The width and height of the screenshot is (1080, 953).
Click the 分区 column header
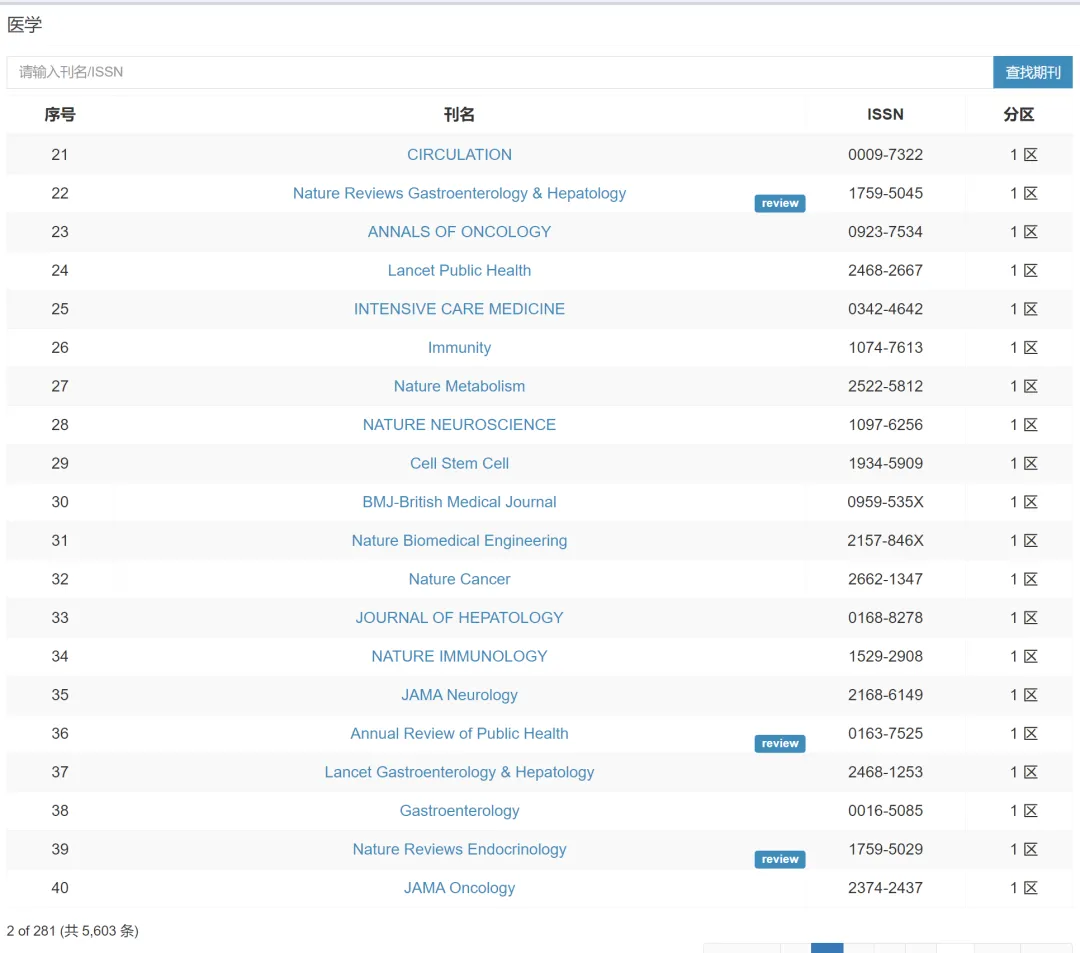click(x=1018, y=115)
